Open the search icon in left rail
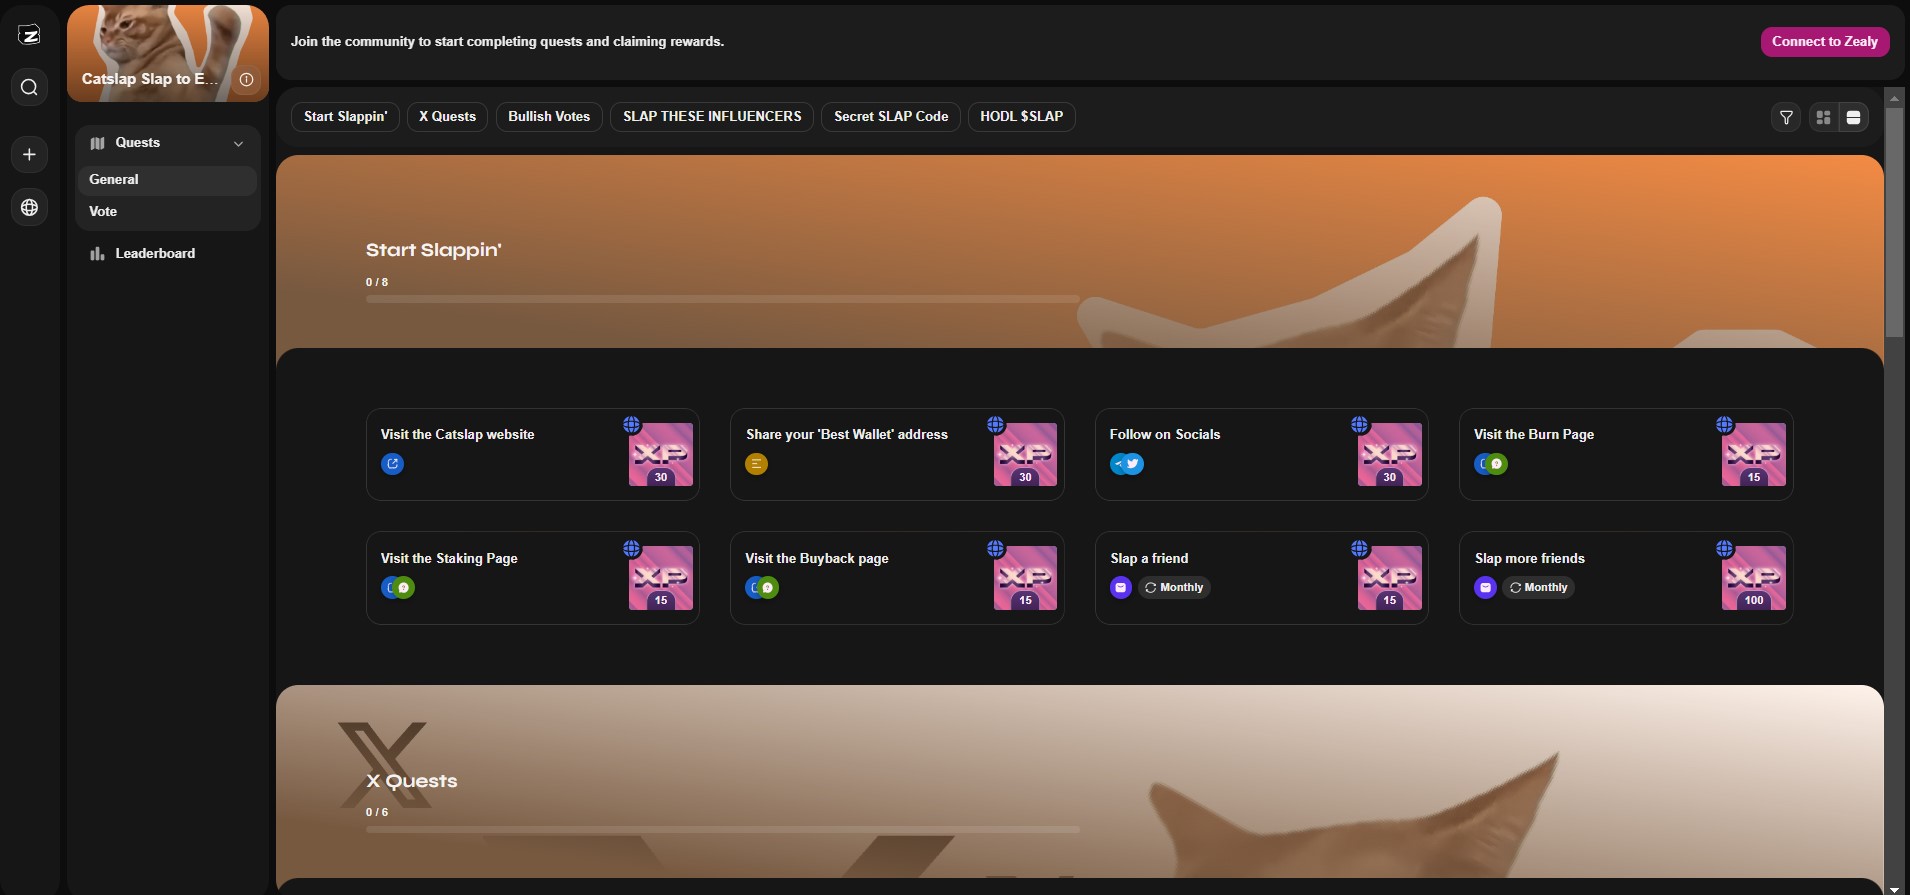 click(29, 87)
